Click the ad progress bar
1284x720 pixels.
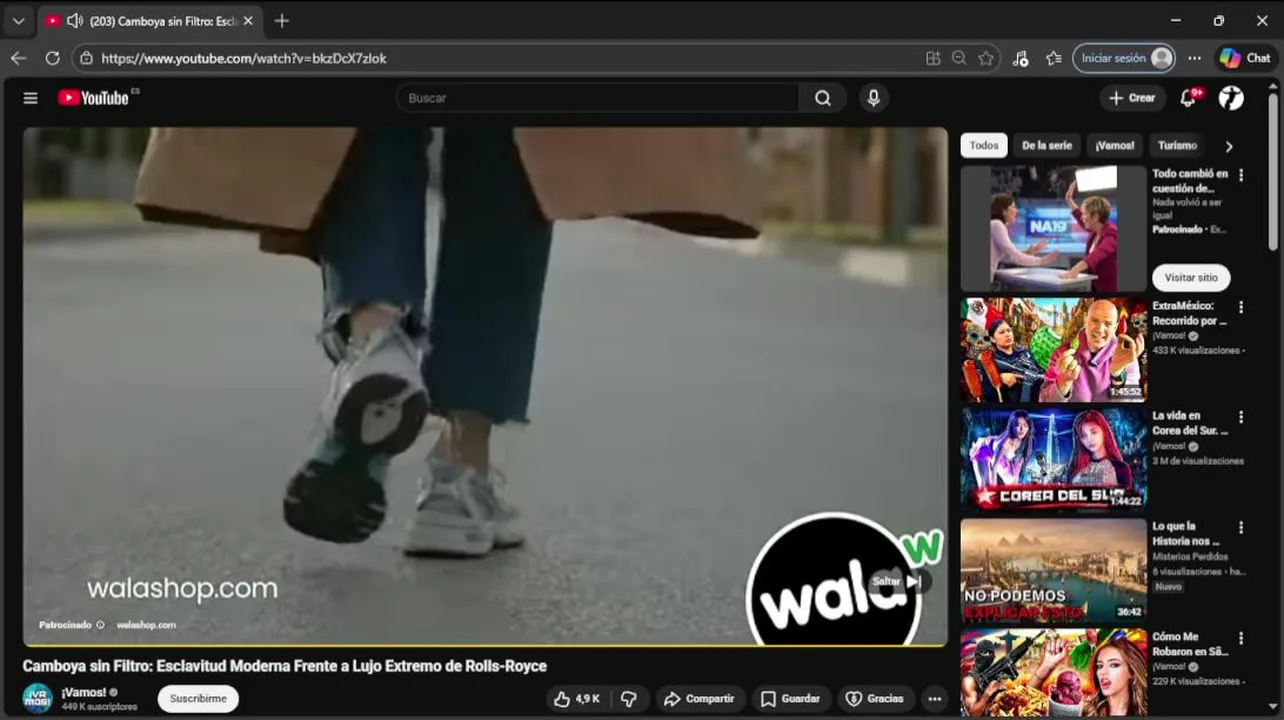(x=485, y=645)
